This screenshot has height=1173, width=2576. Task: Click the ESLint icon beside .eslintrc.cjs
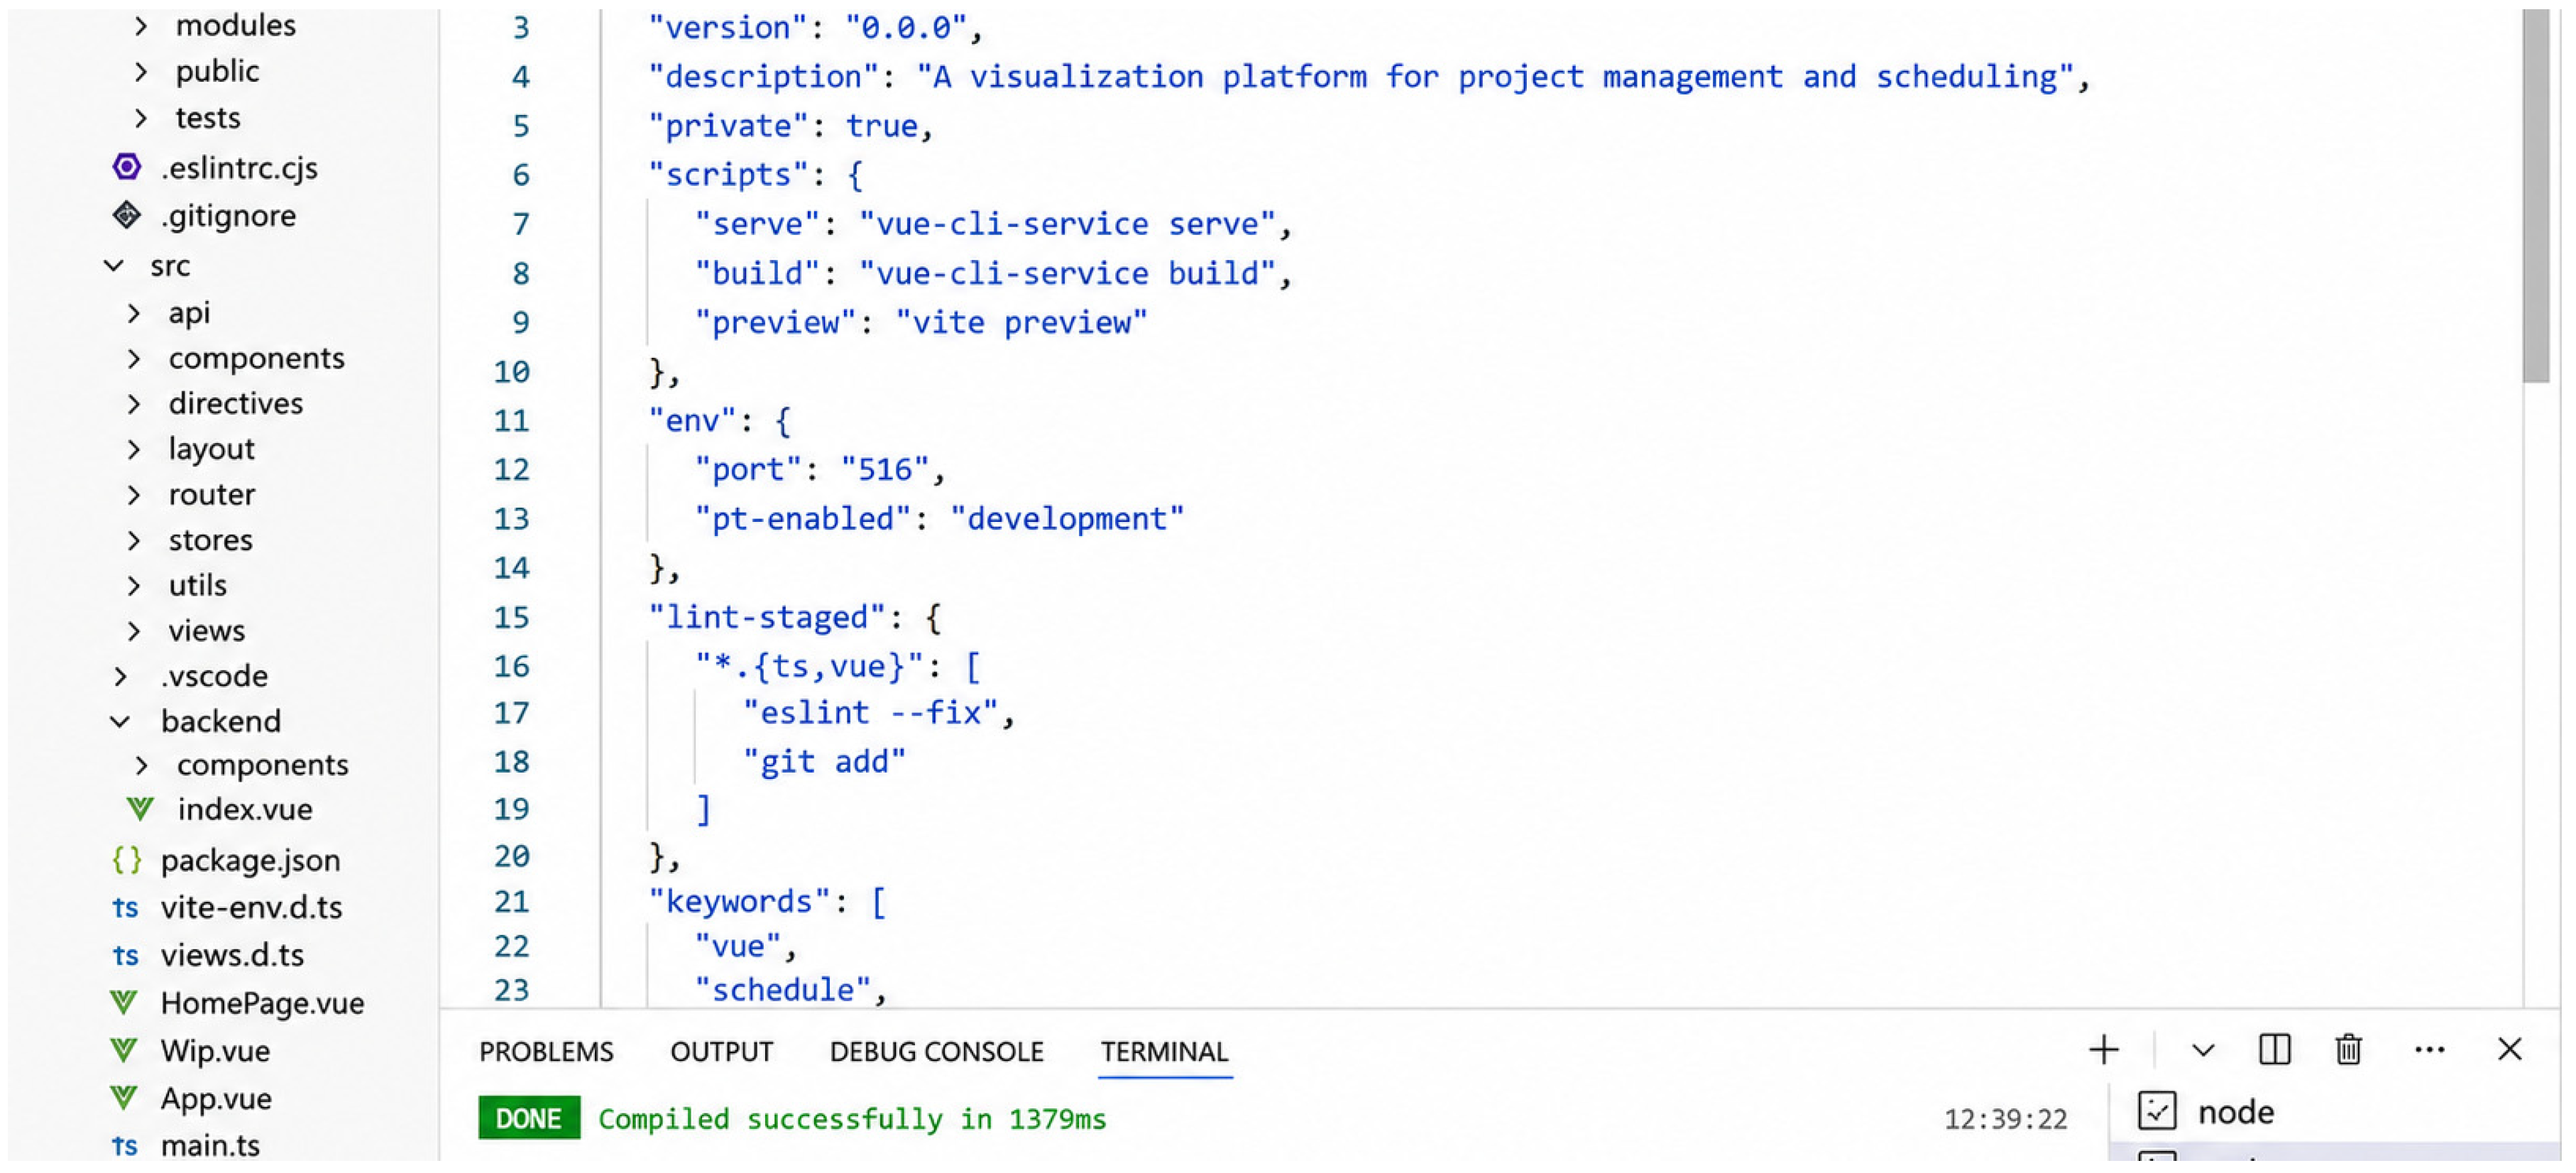(127, 167)
